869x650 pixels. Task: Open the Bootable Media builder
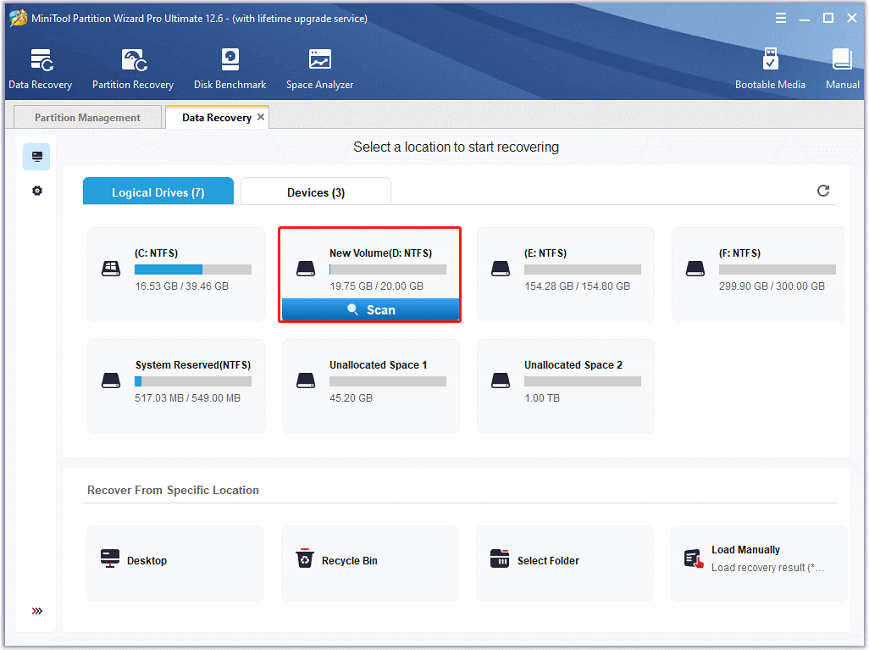coord(770,69)
